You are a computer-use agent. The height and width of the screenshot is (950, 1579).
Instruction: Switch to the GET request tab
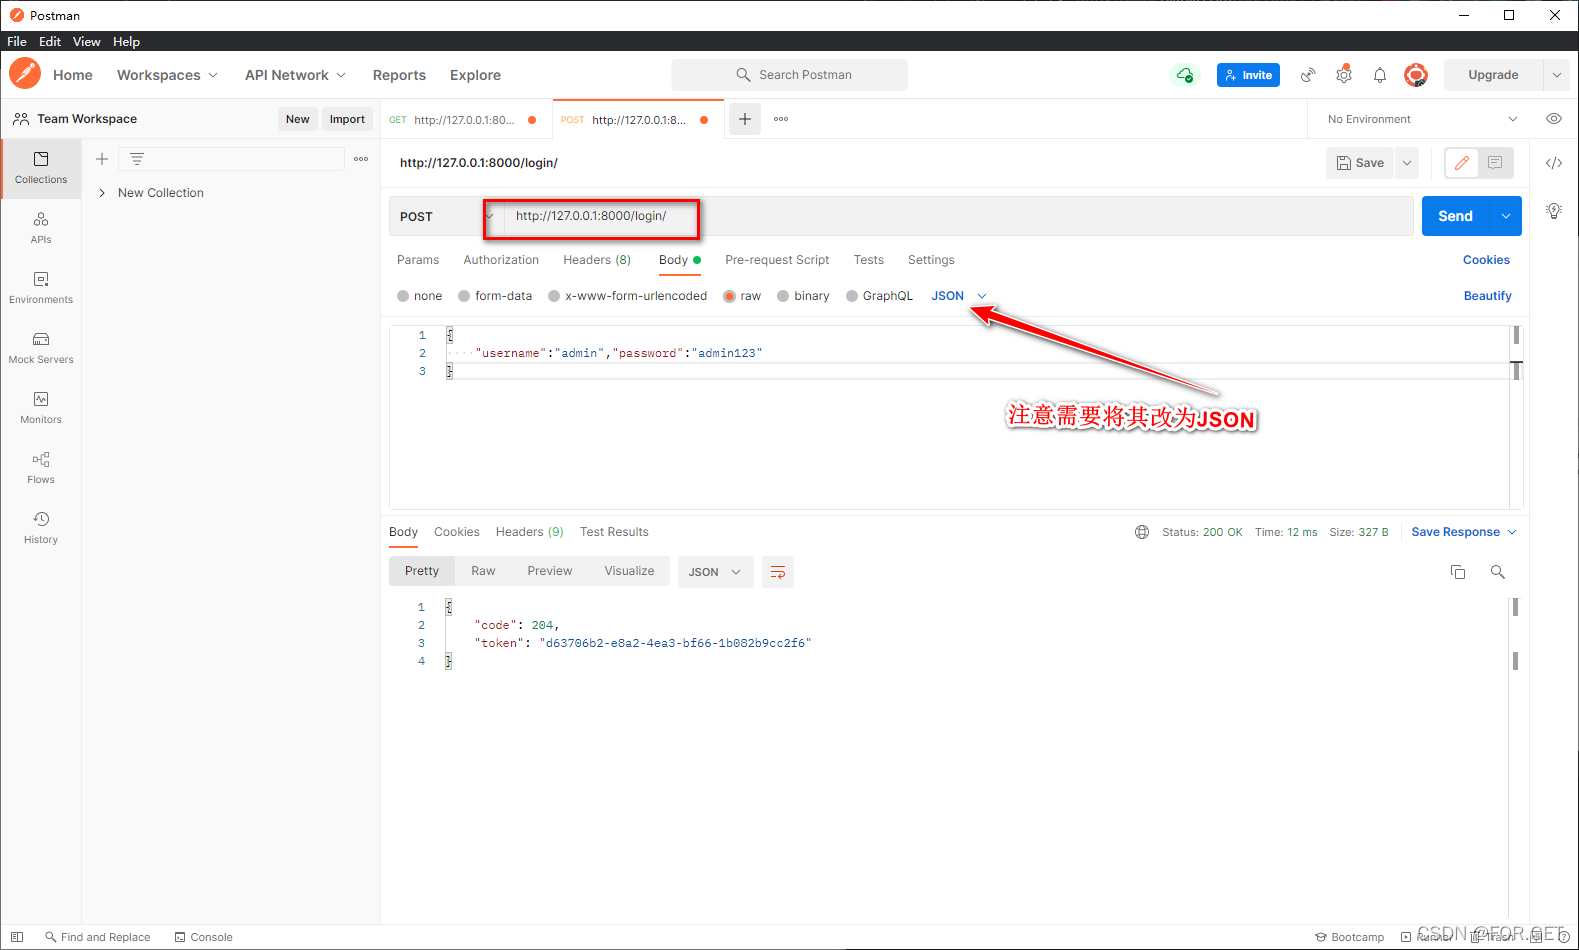tap(466, 119)
